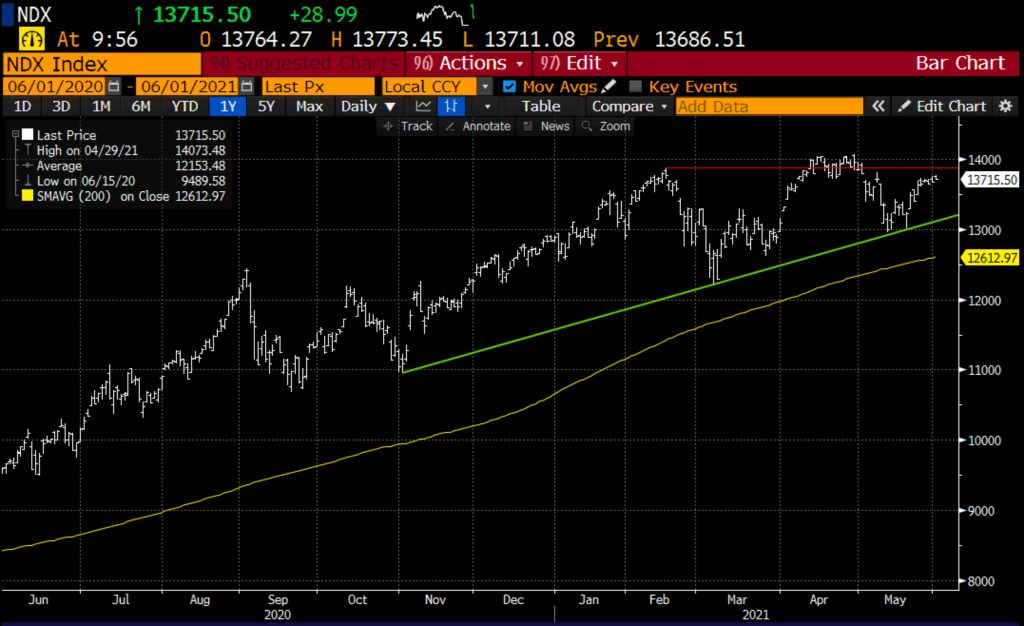Image resolution: width=1024 pixels, height=626 pixels.
Task: Click the pencil icon beside Mov Avgs
Action: tap(608, 87)
